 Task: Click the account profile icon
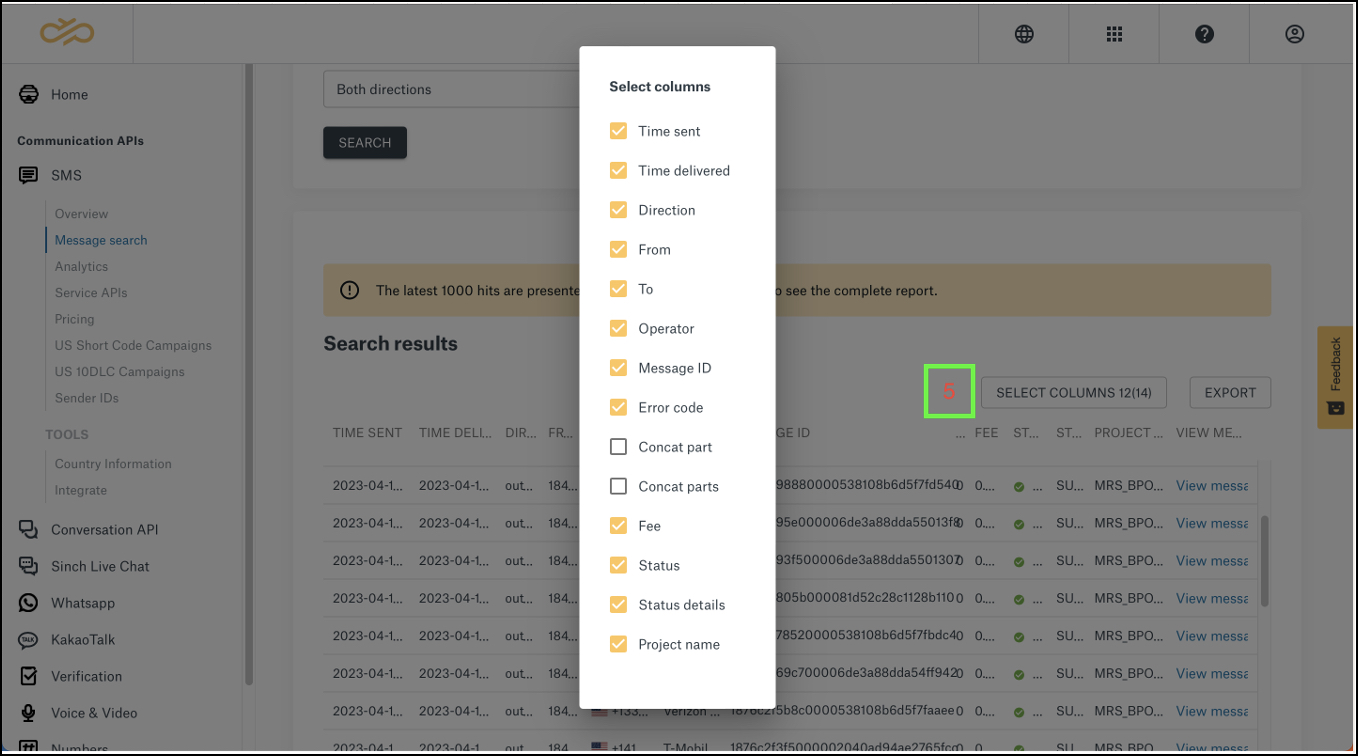click(x=1294, y=33)
